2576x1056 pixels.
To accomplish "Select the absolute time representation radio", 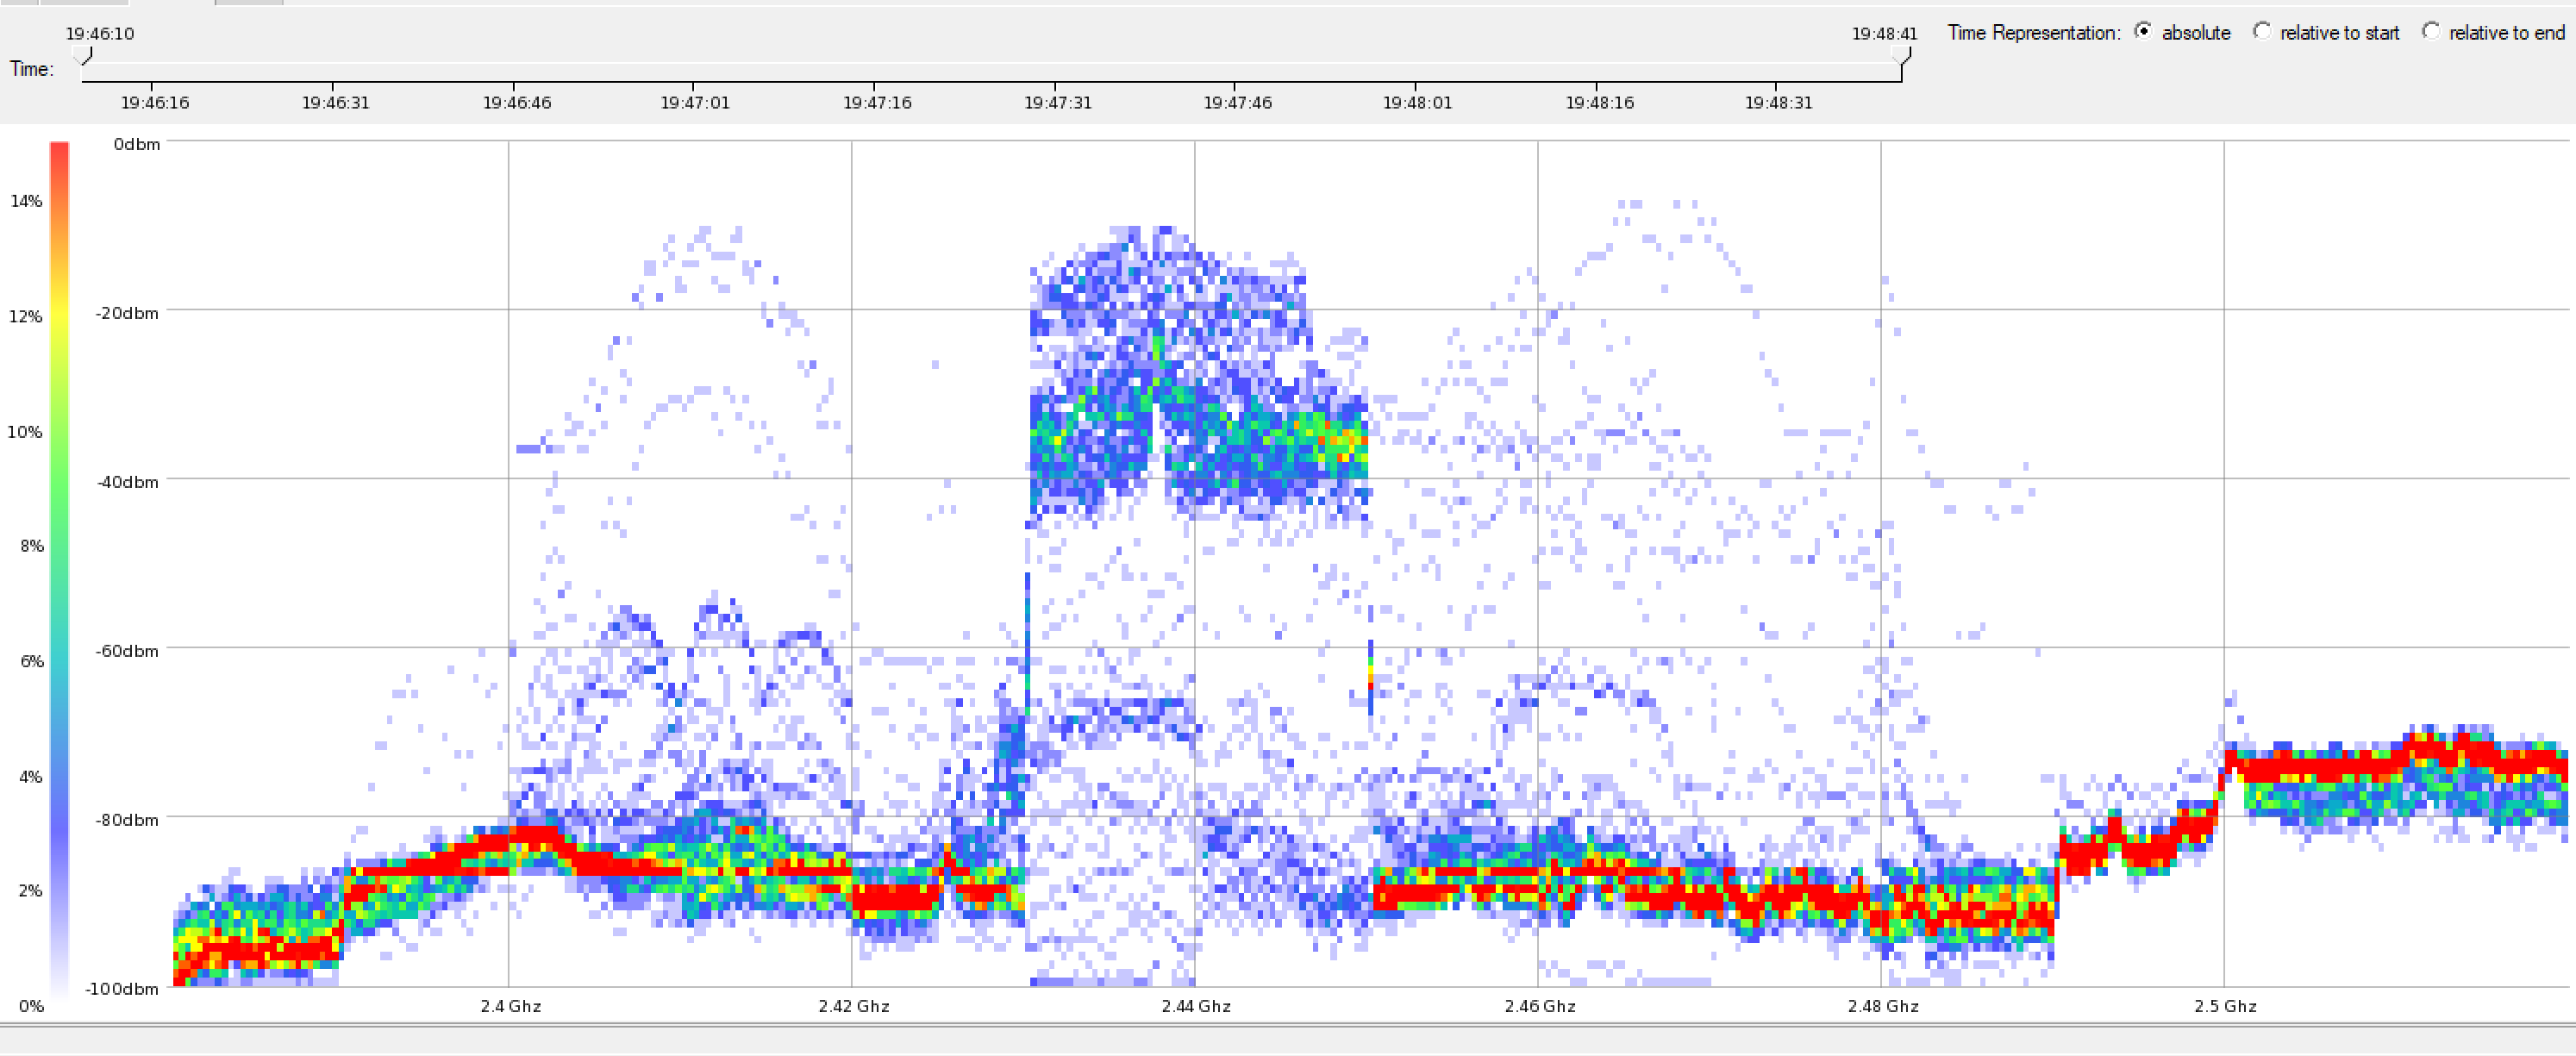I will tap(2142, 31).
